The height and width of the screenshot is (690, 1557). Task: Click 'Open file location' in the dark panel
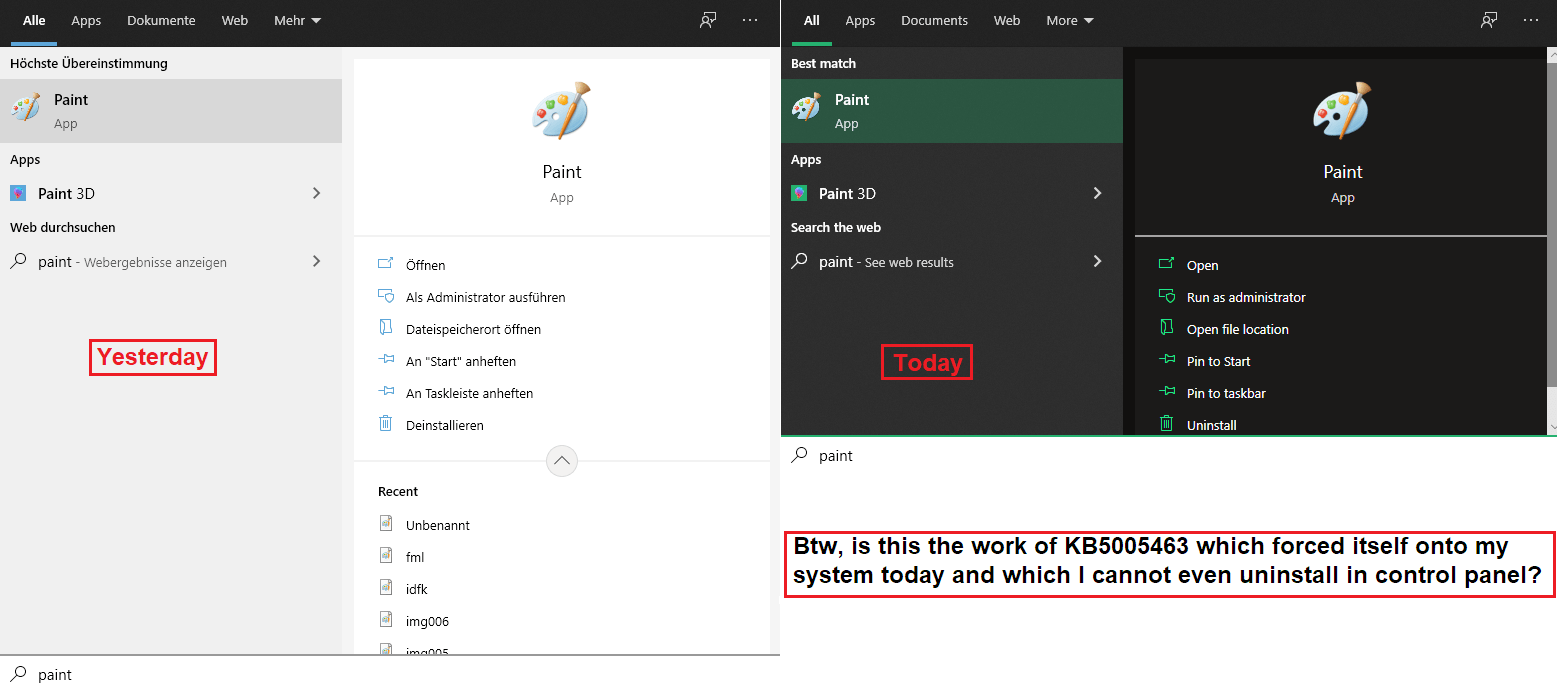tap(1237, 329)
